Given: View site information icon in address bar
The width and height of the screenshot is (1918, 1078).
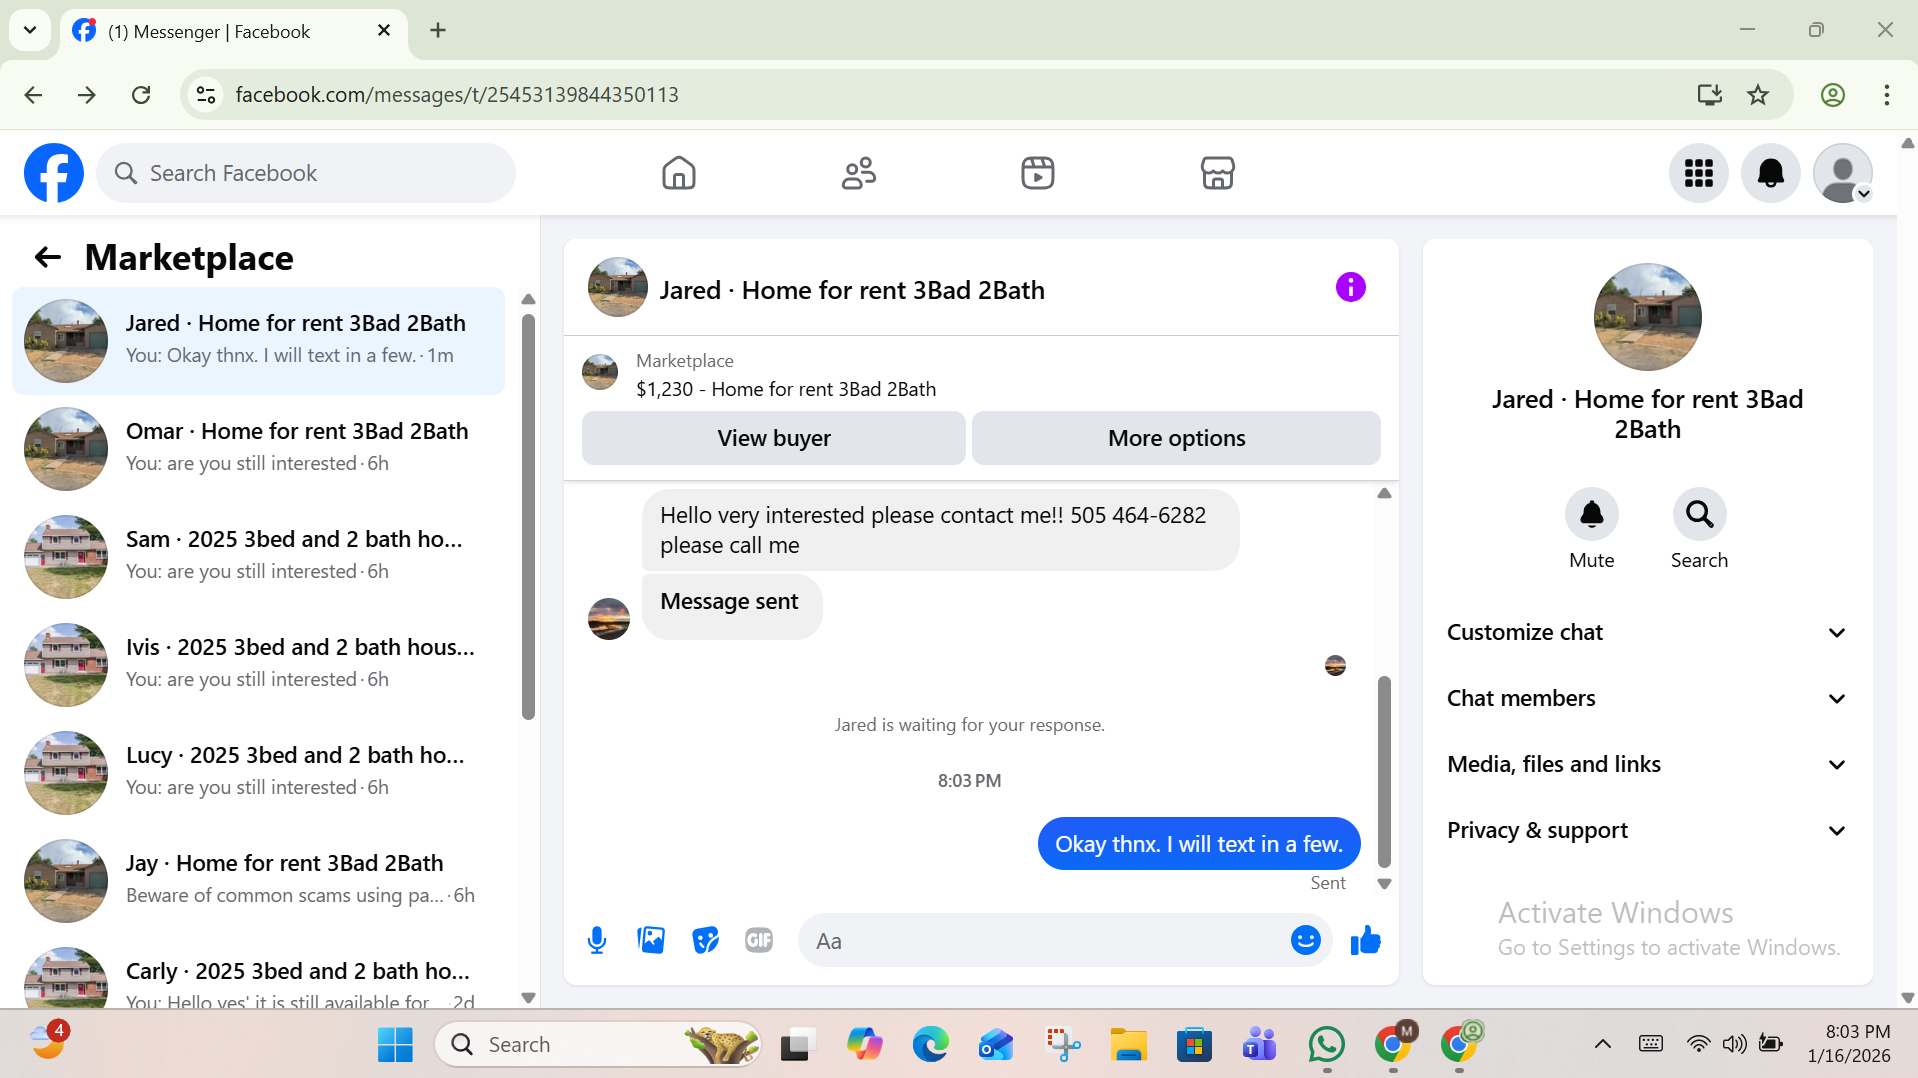Looking at the screenshot, I should (206, 95).
